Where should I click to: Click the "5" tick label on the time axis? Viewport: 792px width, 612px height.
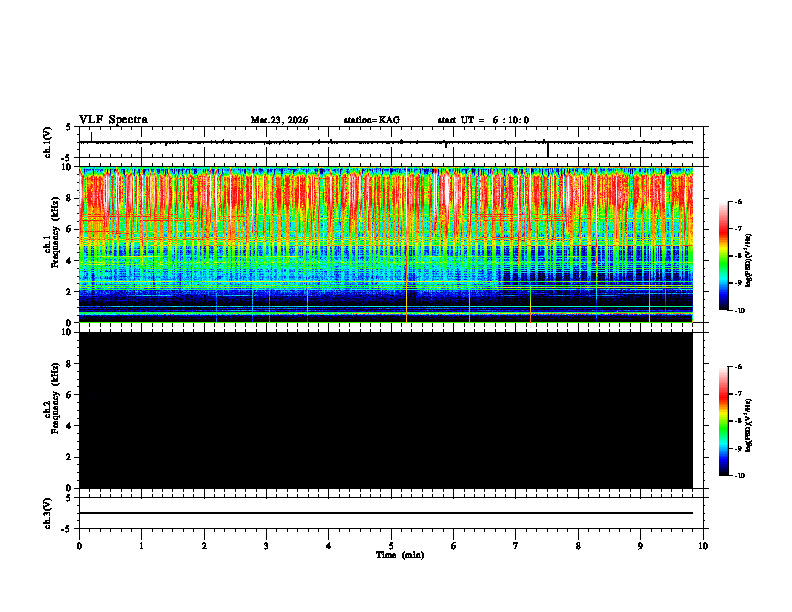coord(391,546)
